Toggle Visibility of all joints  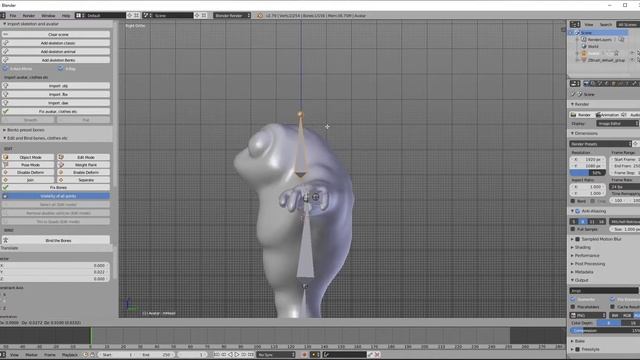pos(56,196)
